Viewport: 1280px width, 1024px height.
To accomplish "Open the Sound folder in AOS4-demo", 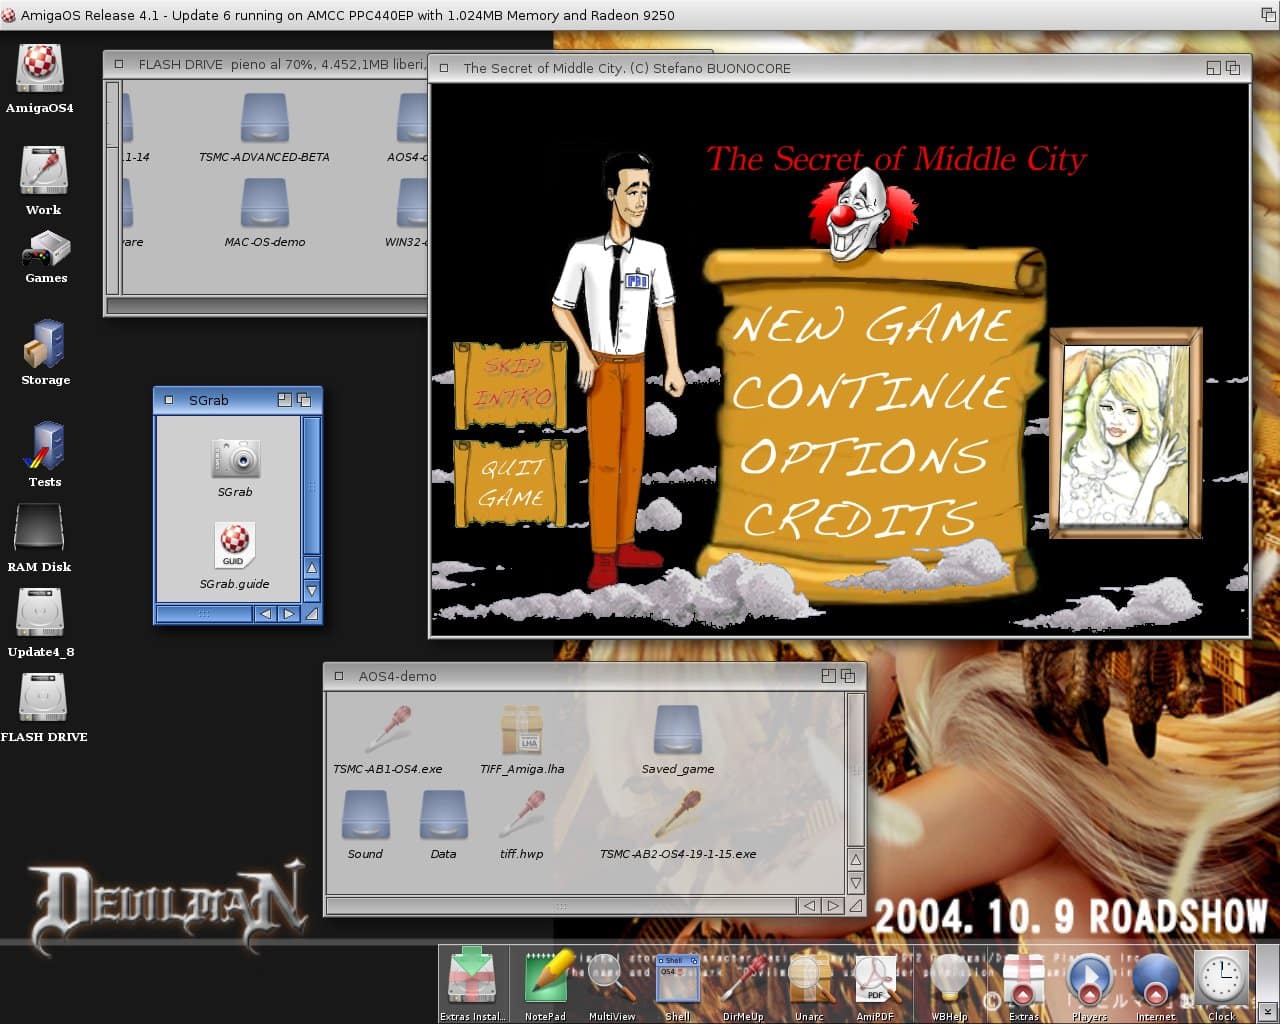I will coord(365,815).
